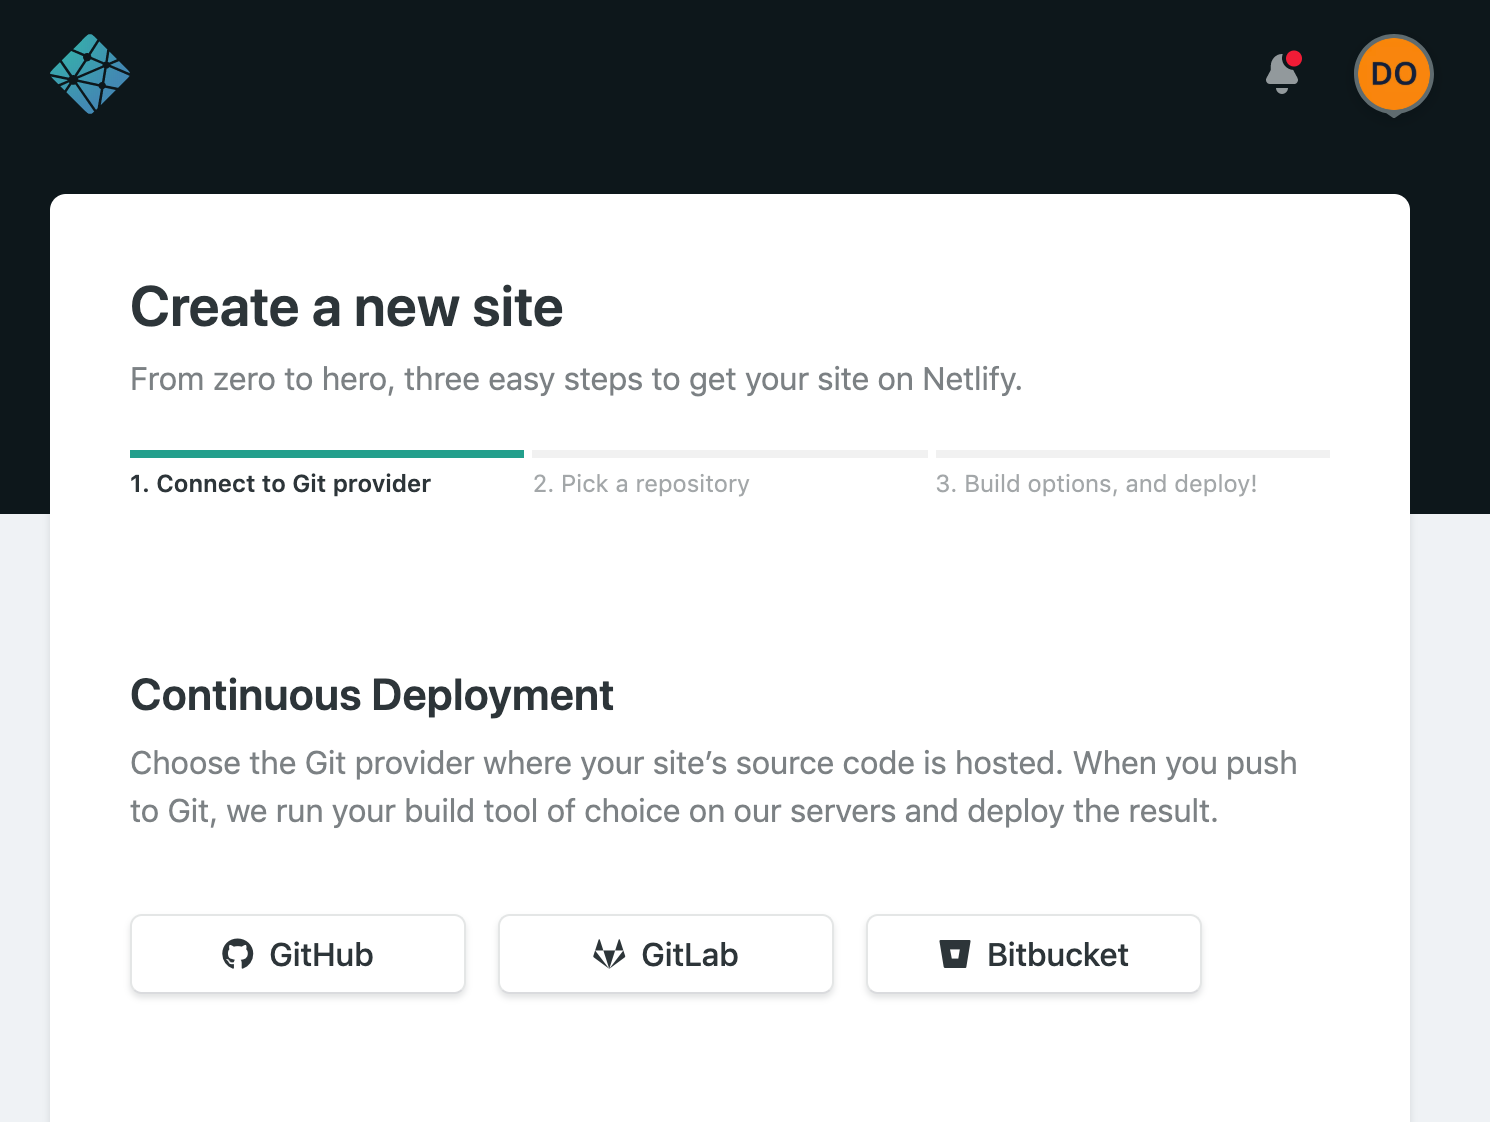This screenshot has width=1490, height=1122.
Task: Click the Create a new site heading
Action: tap(347, 307)
